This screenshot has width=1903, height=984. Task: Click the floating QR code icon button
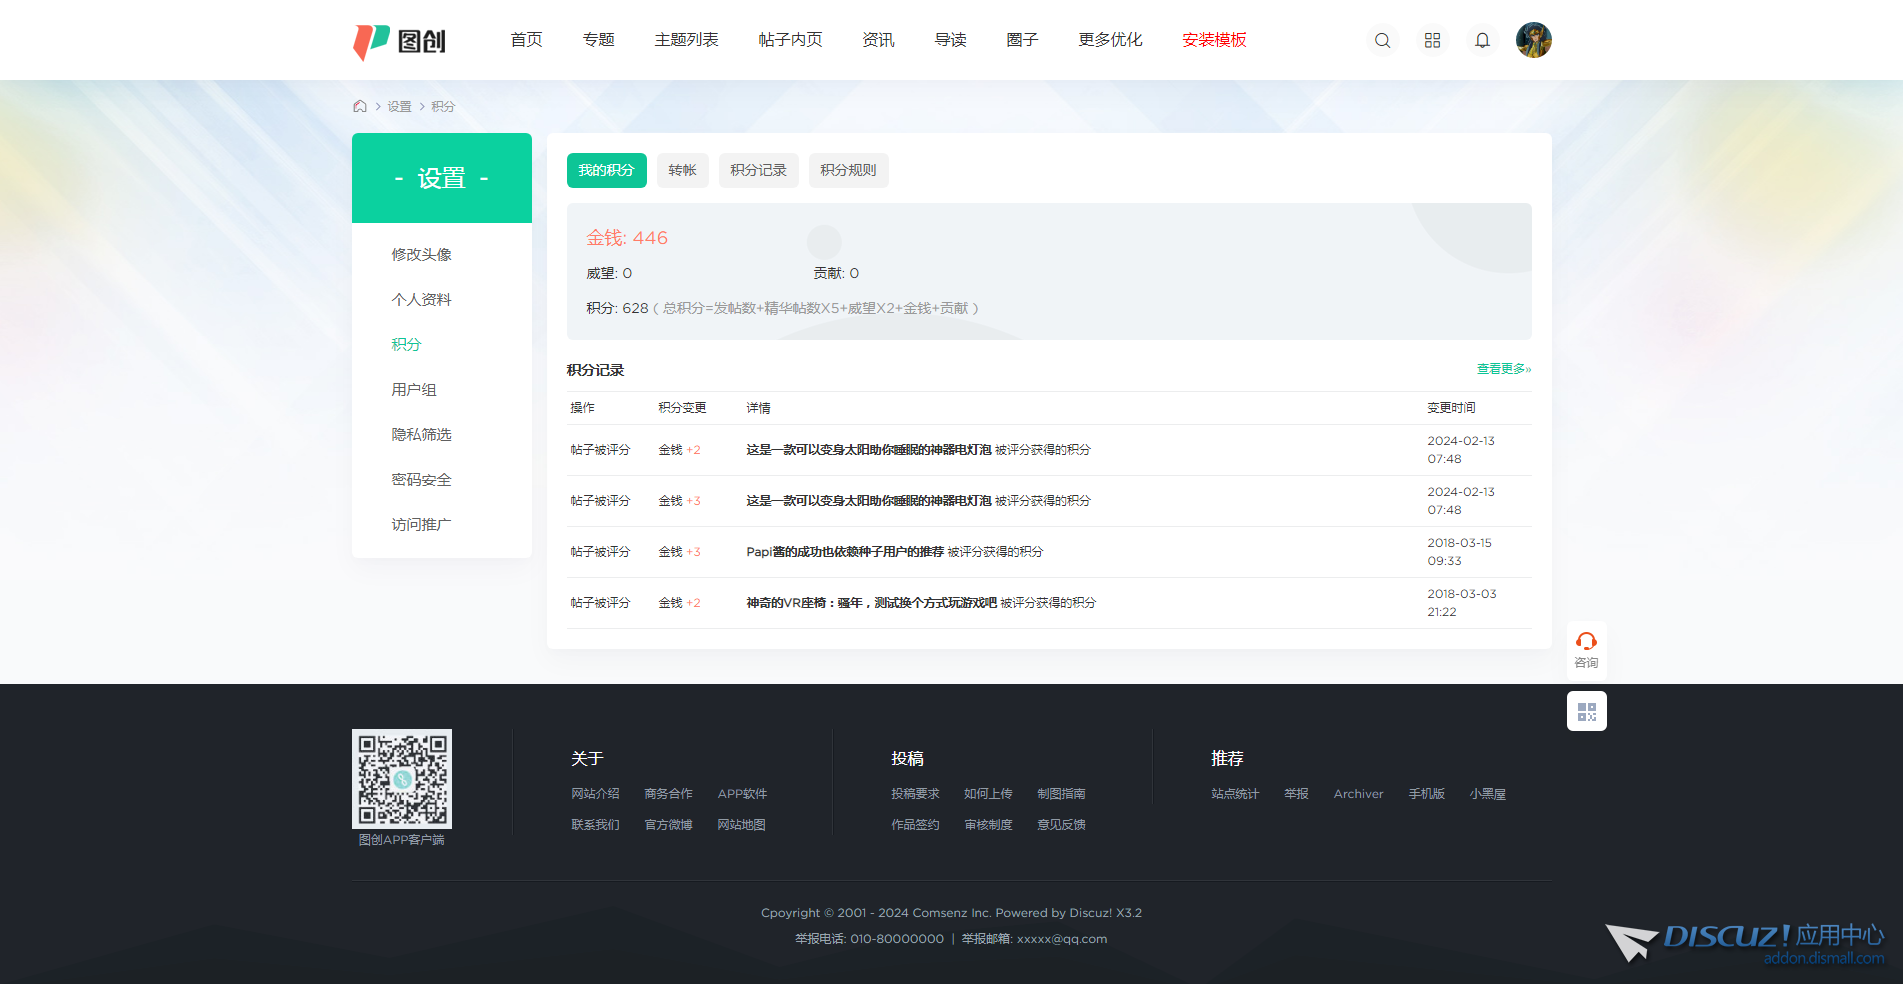click(1586, 711)
